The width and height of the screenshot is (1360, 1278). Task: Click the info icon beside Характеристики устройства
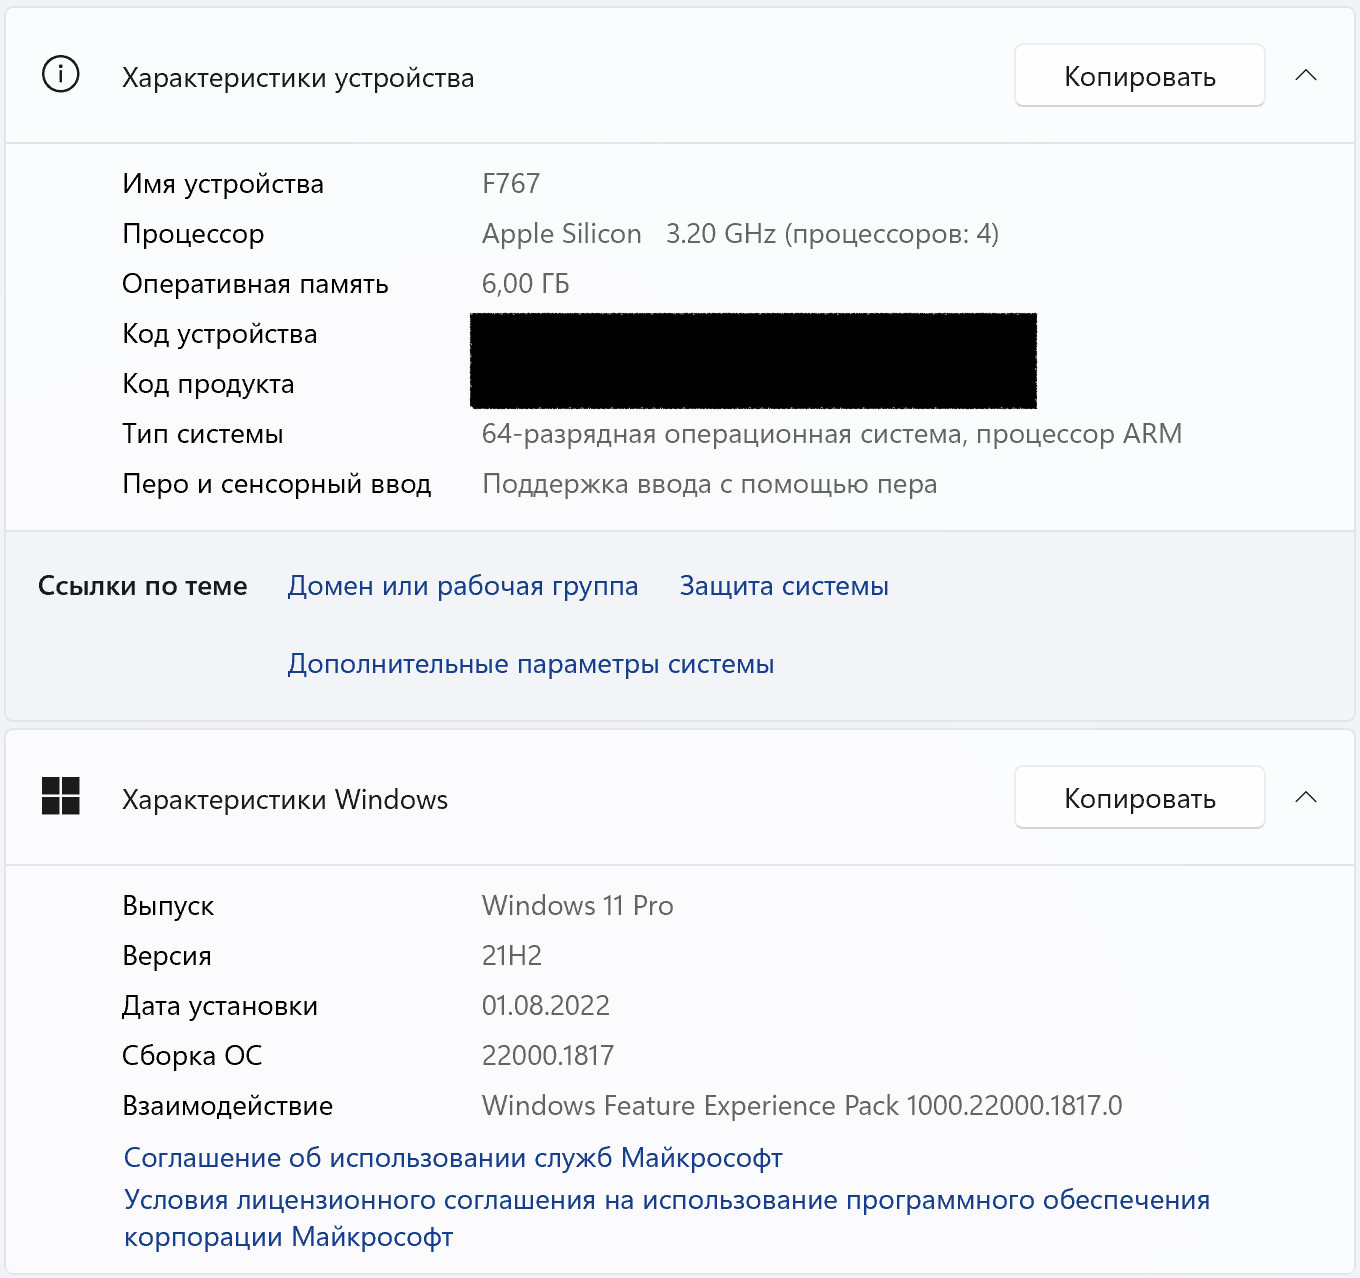point(61,75)
